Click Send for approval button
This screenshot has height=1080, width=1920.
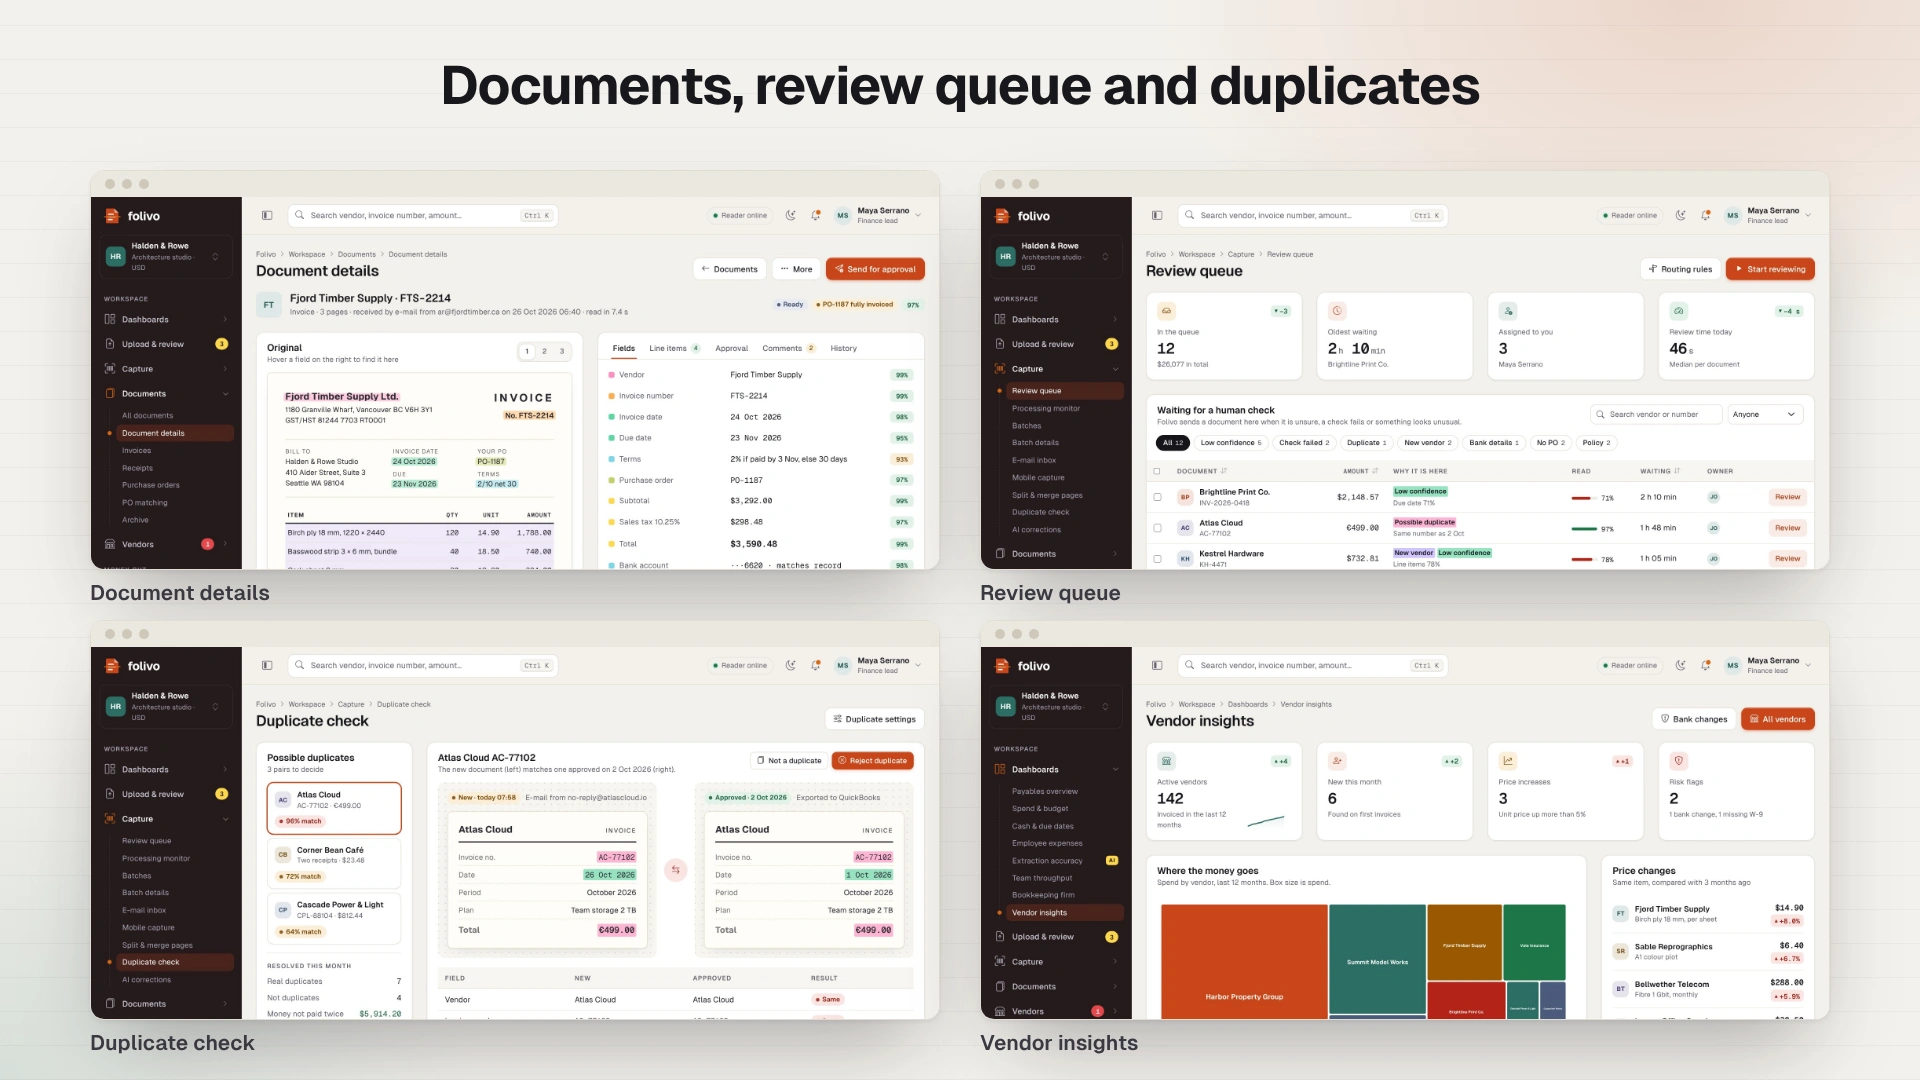tap(875, 269)
